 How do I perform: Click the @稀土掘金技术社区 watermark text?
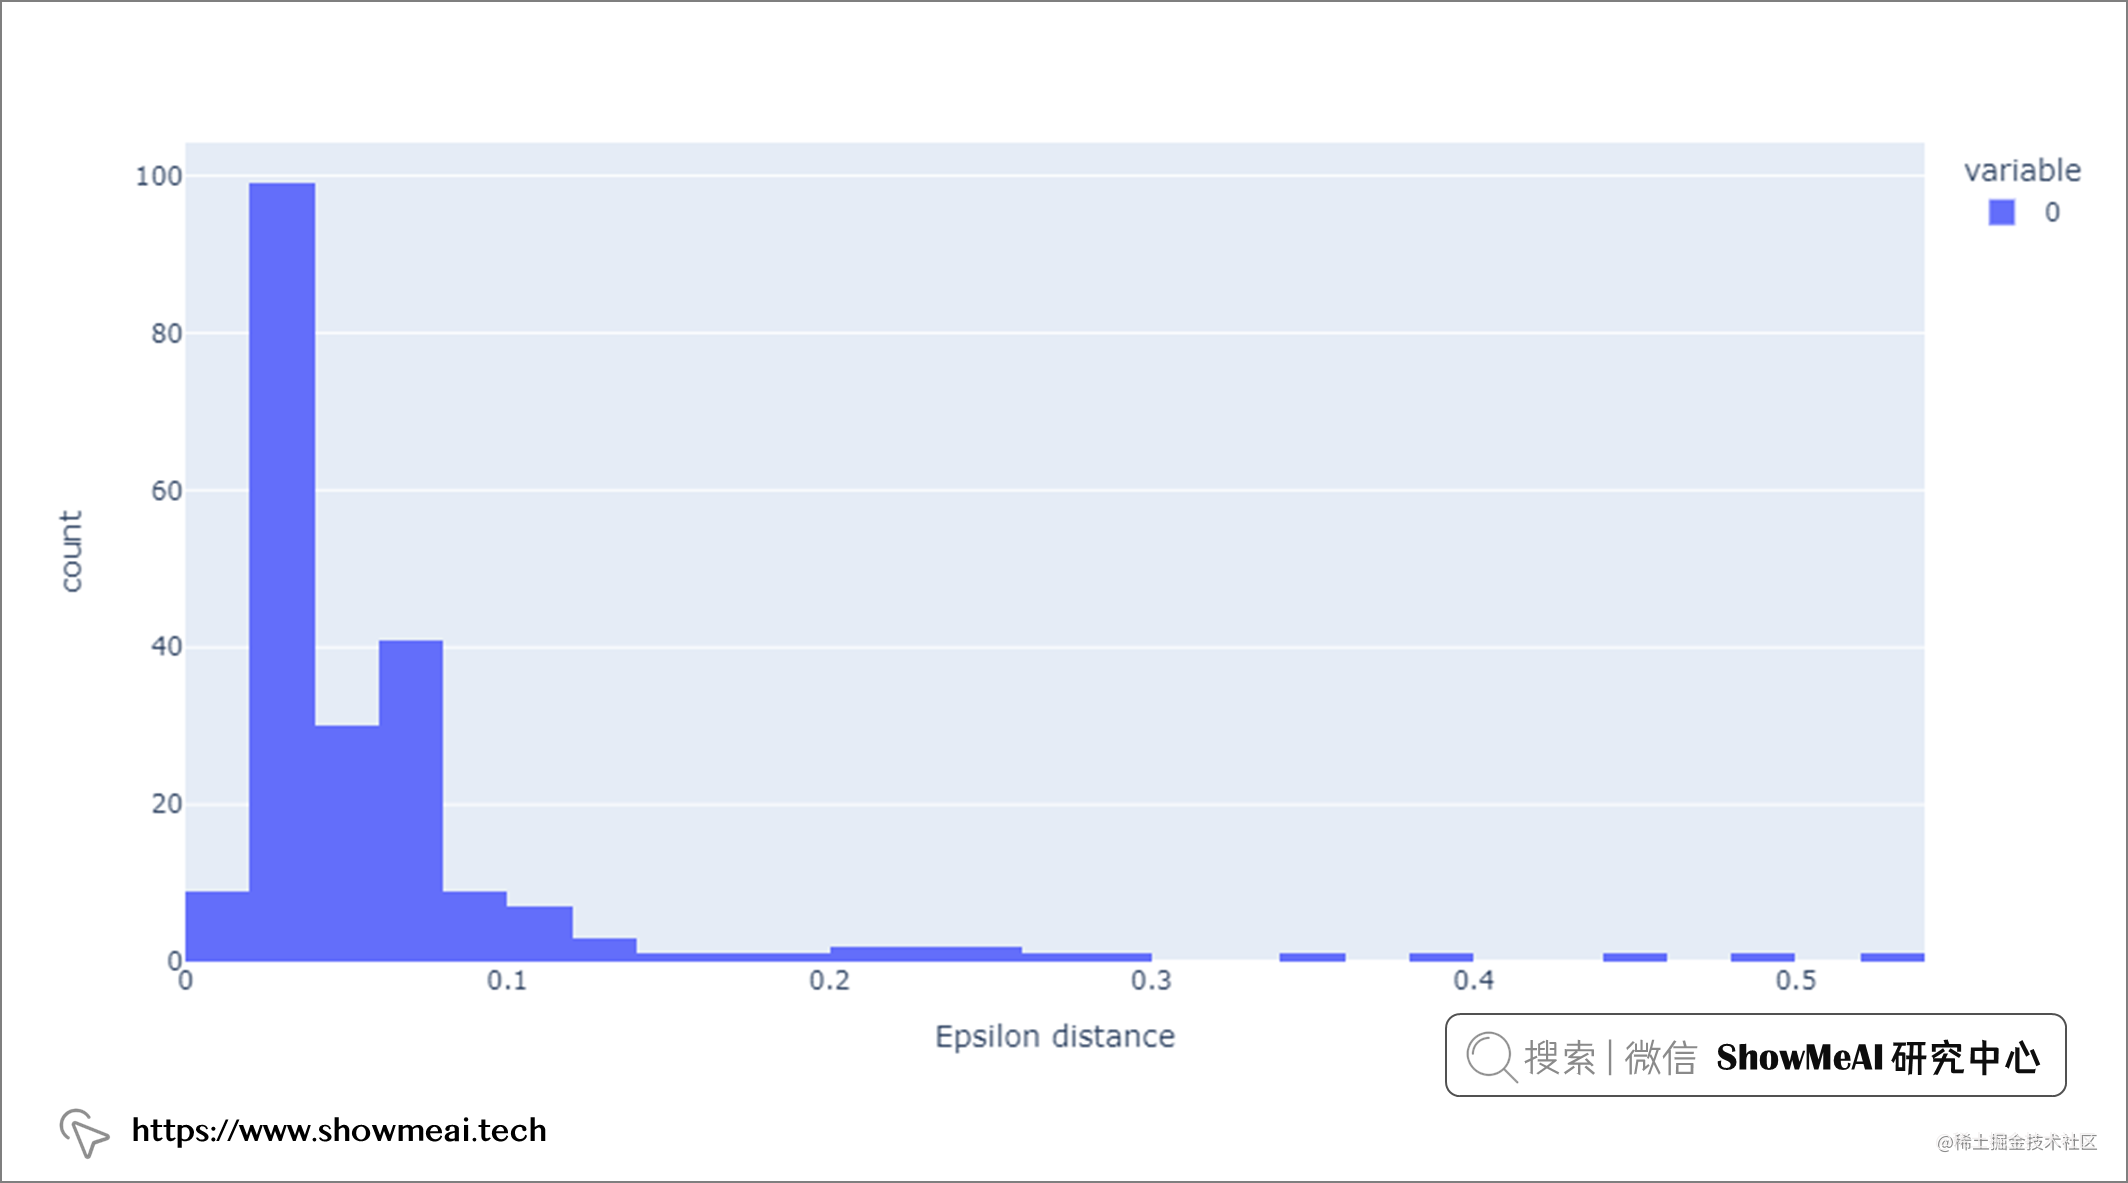click(2016, 1142)
